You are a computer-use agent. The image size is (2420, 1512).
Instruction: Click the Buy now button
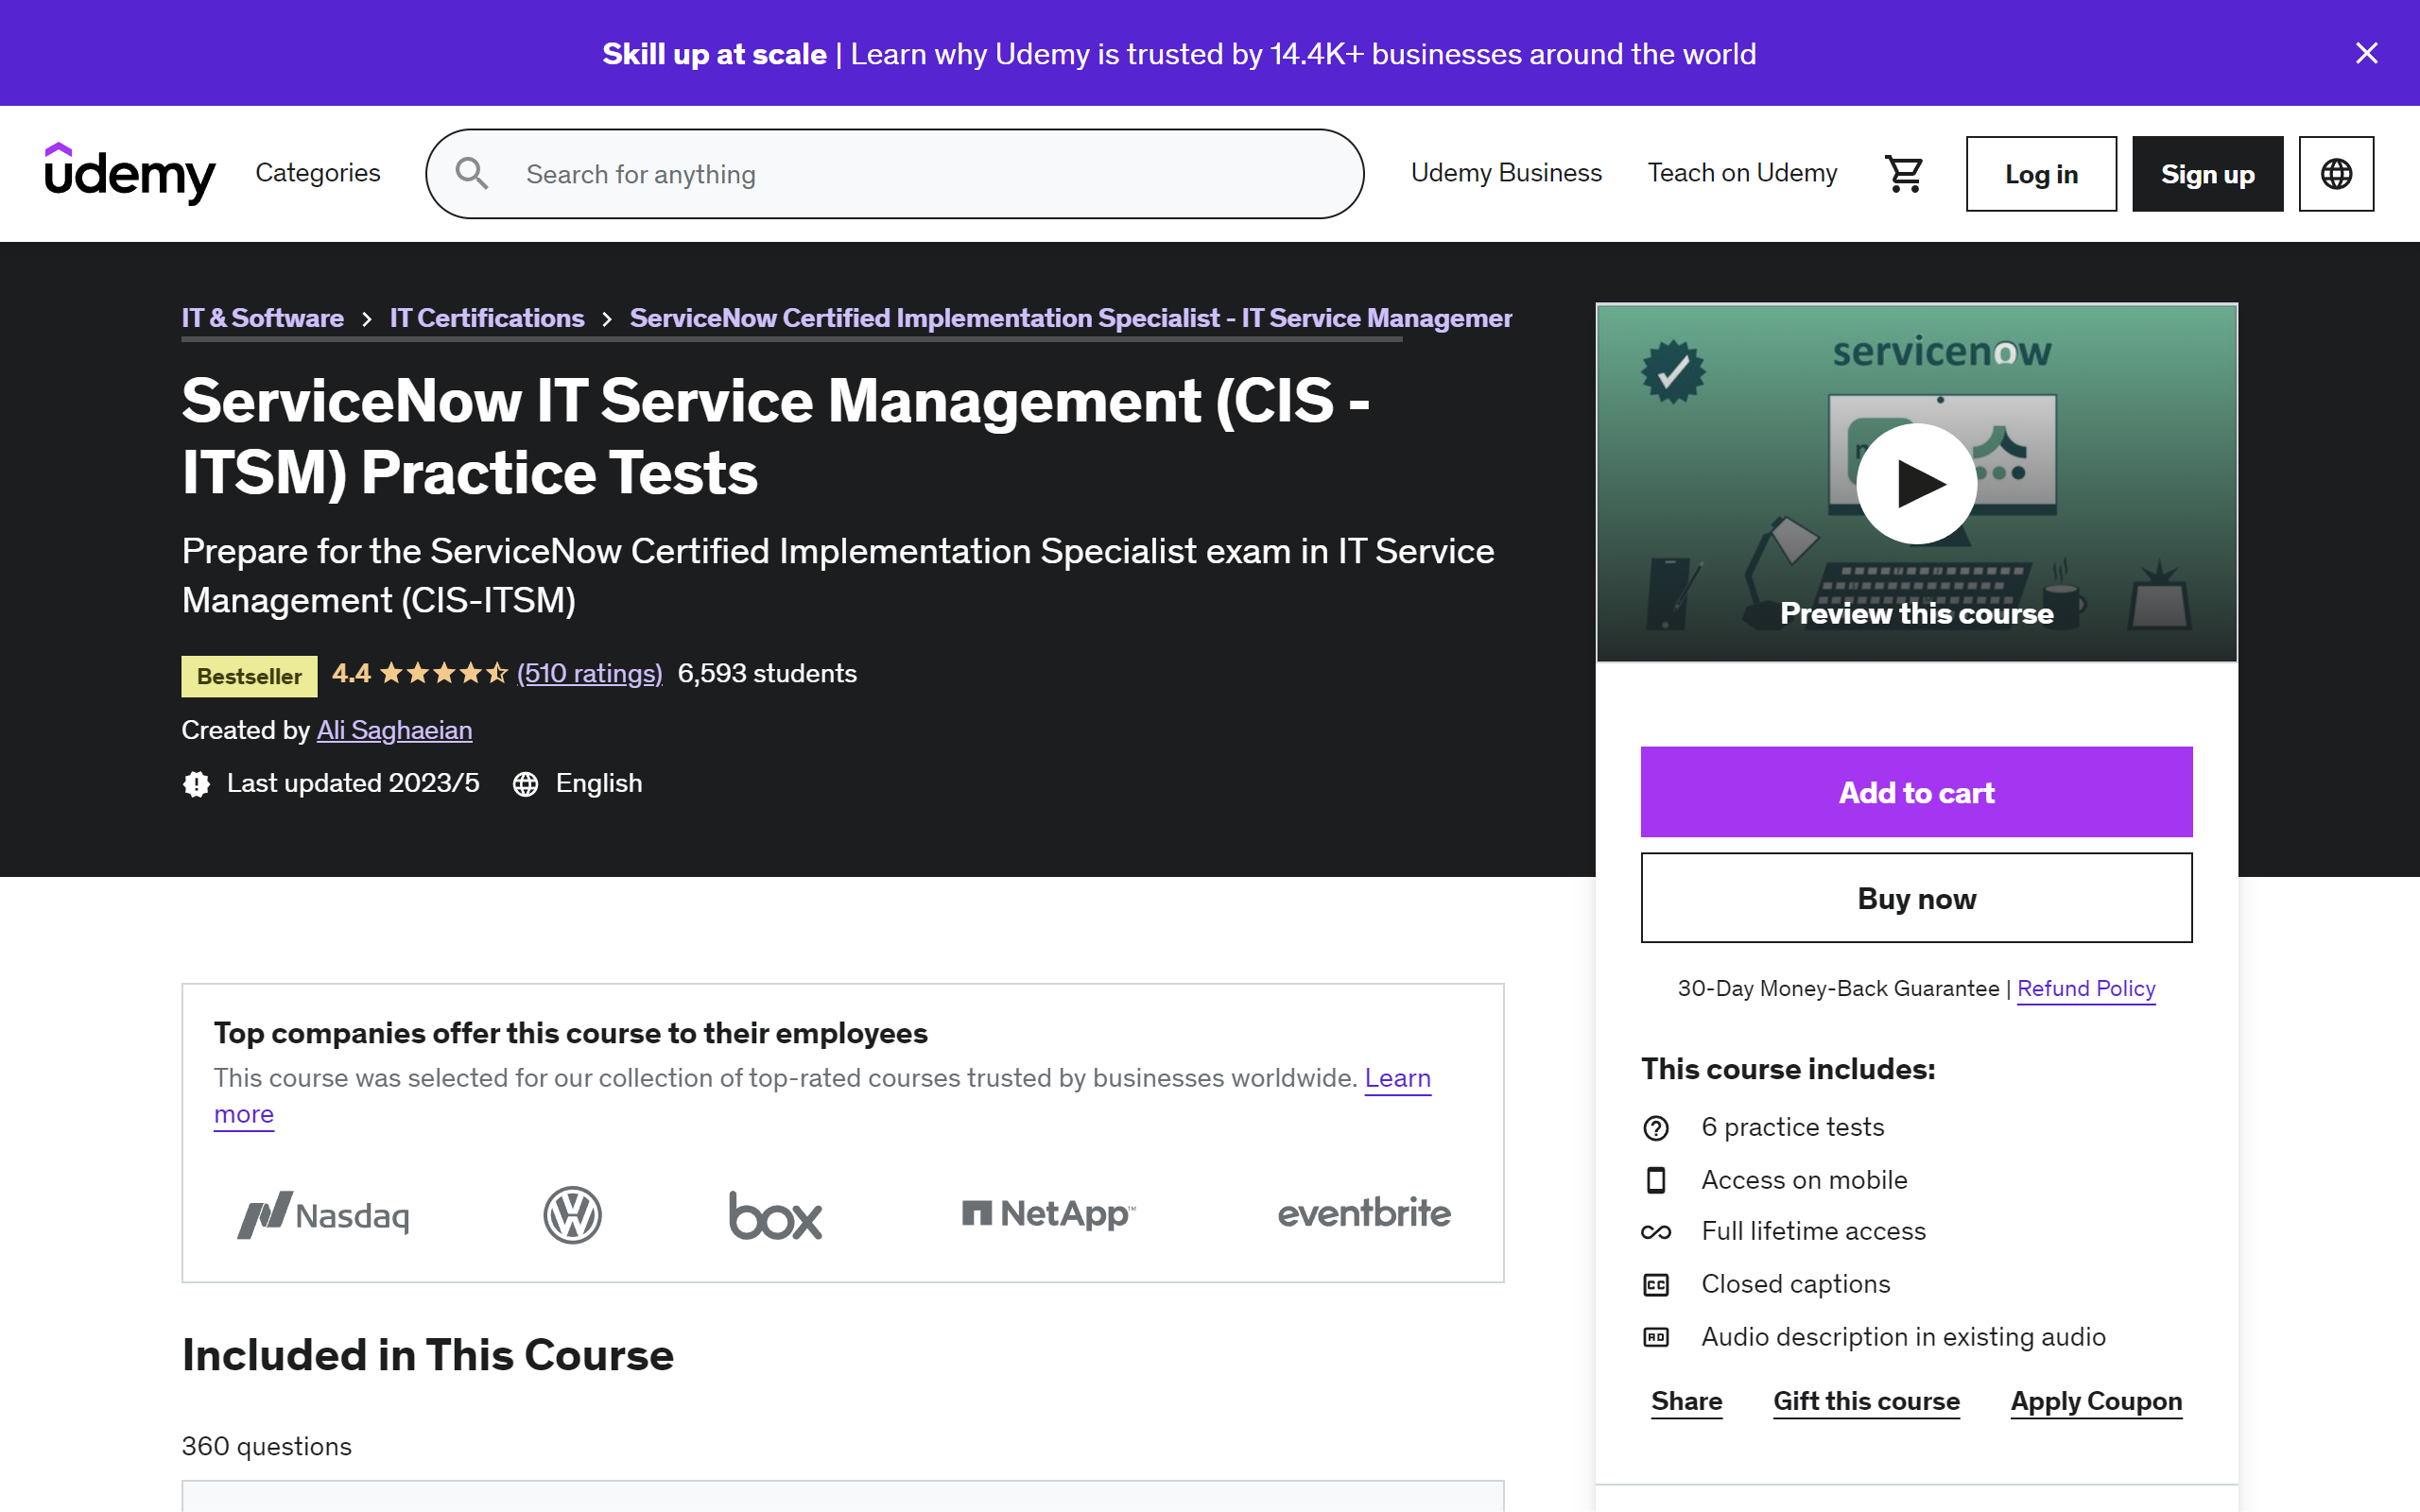click(1916, 898)
